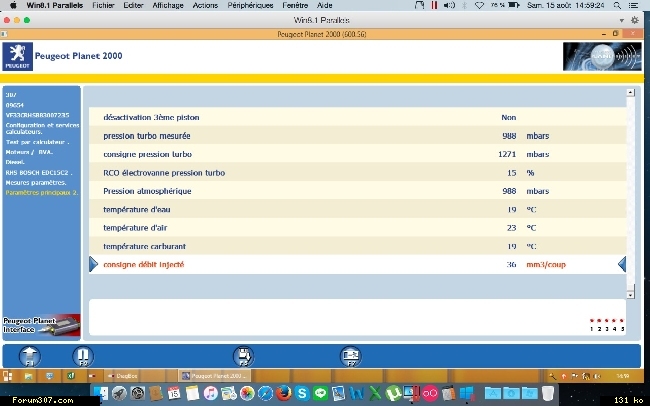650x406 pixels.
Task: Open the Fenêtre menu
Action: pos(295,5)
